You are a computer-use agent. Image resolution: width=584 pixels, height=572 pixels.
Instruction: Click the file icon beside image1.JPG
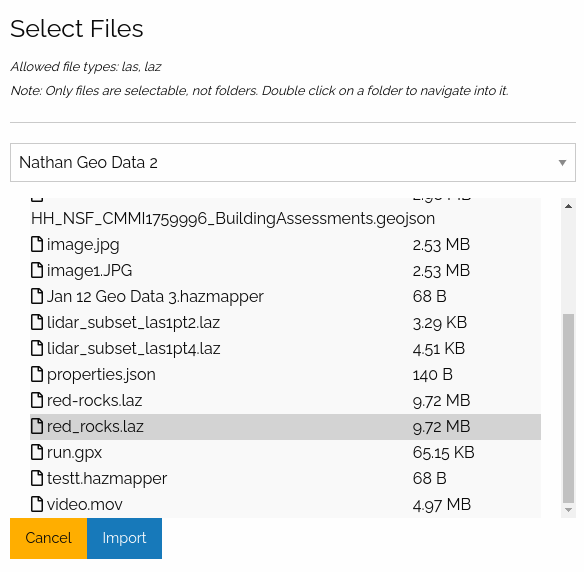click(x=36, y=270)
